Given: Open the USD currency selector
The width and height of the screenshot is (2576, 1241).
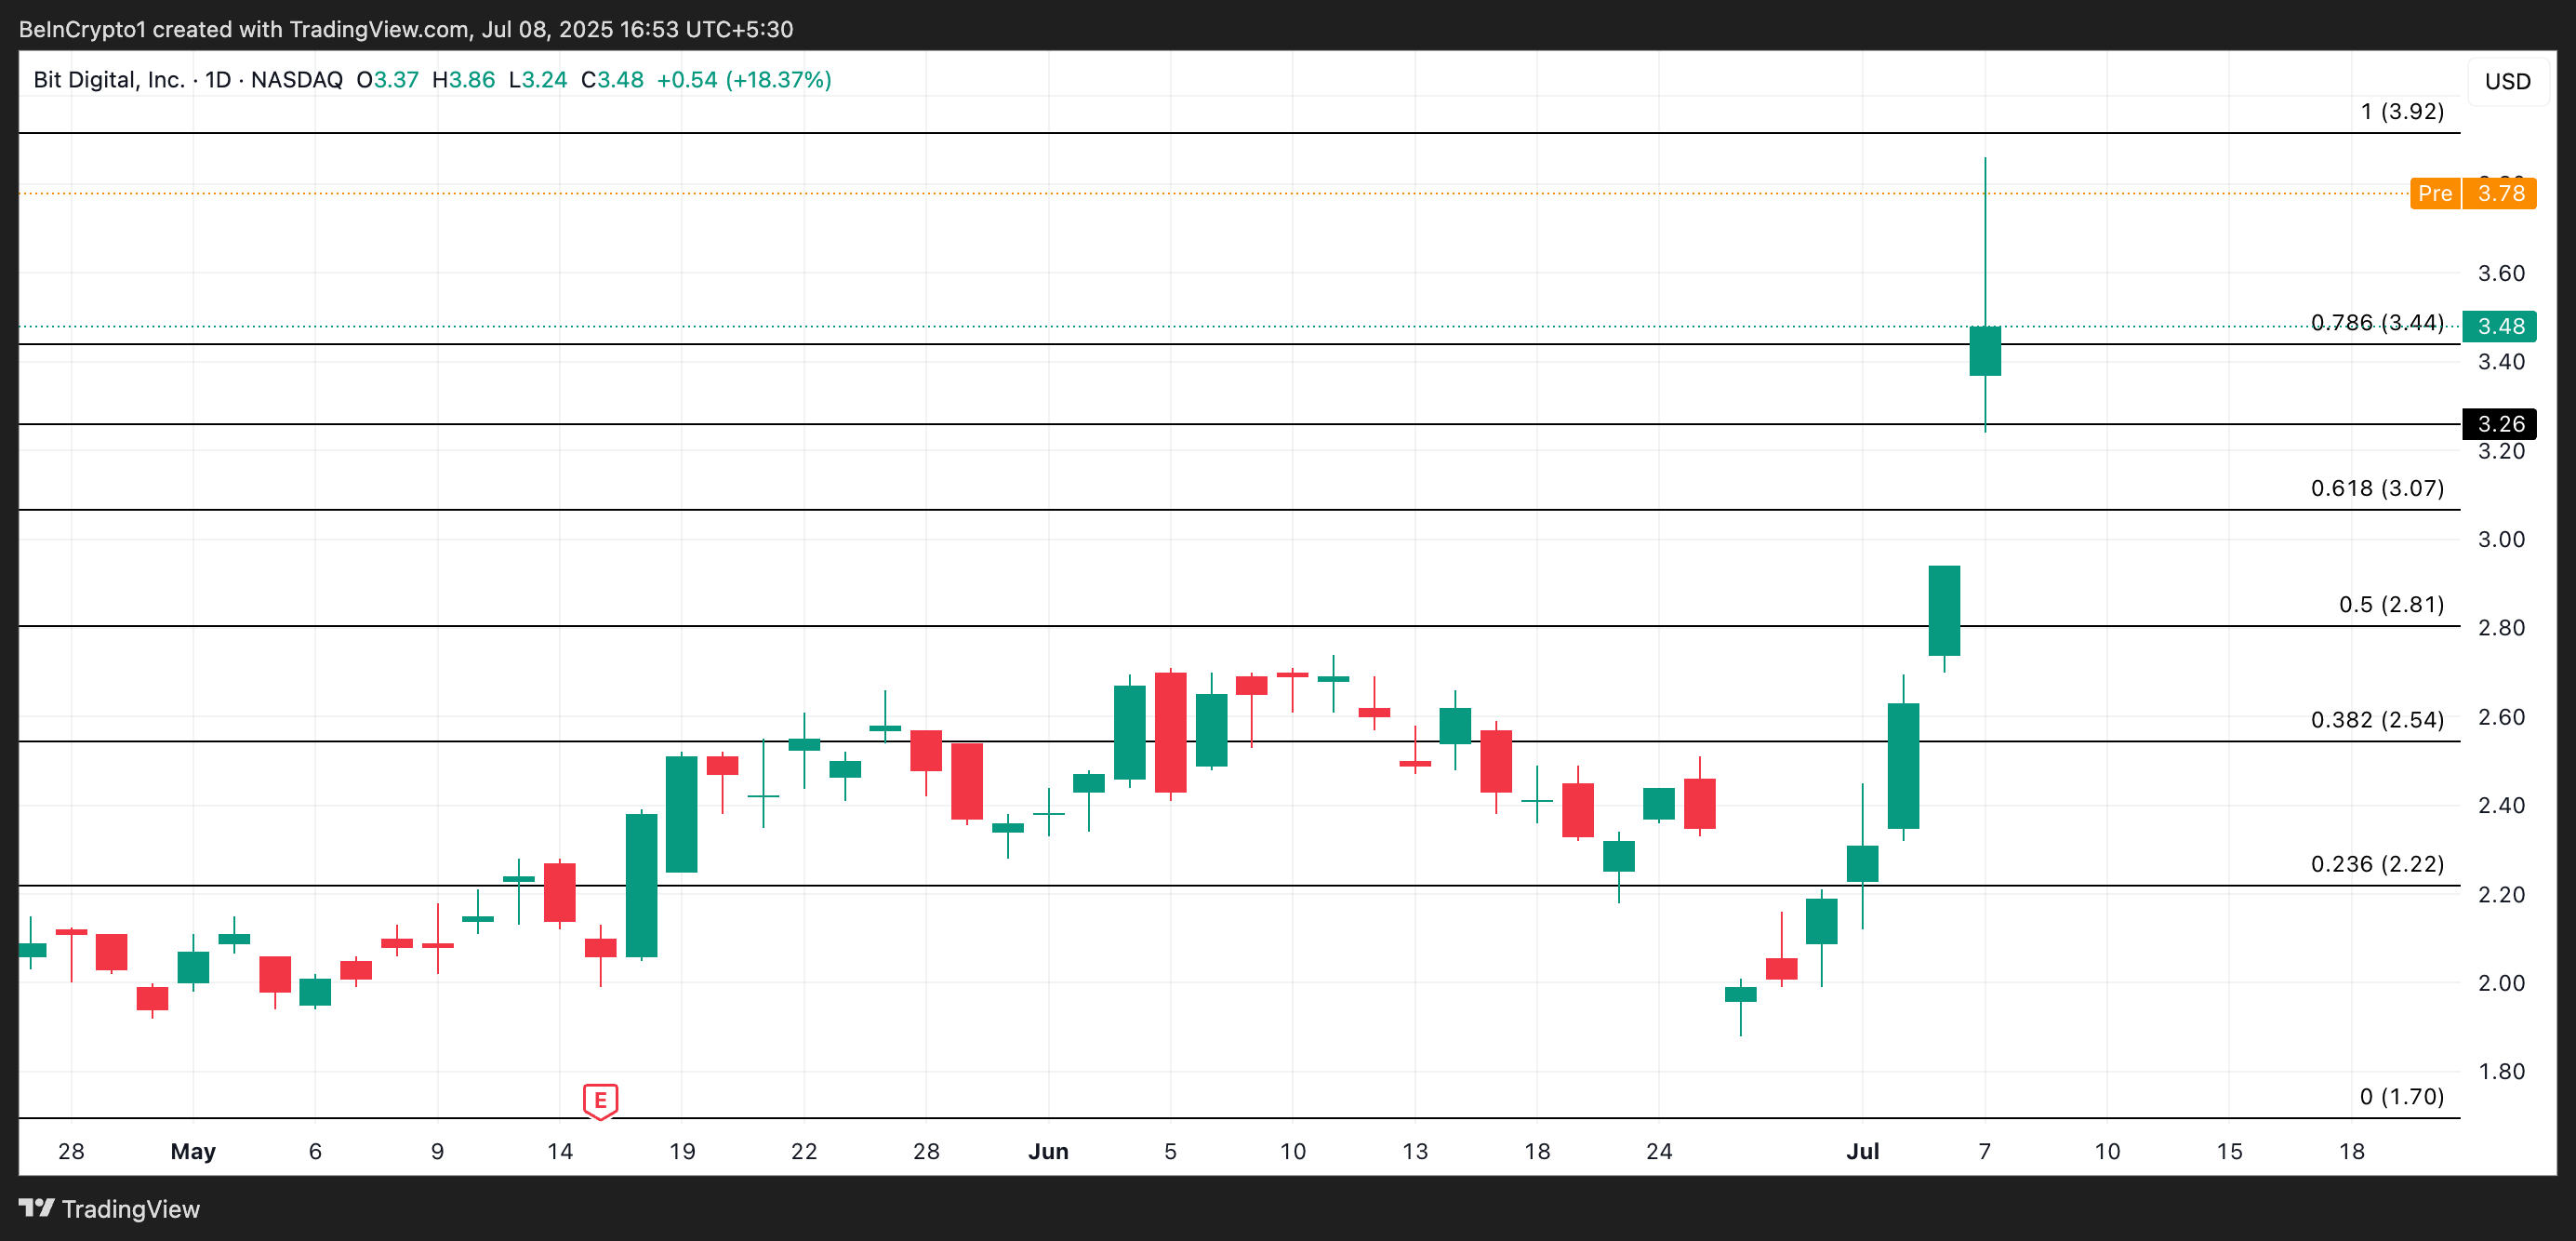Looking at the screenshot, I should 2507,82.
